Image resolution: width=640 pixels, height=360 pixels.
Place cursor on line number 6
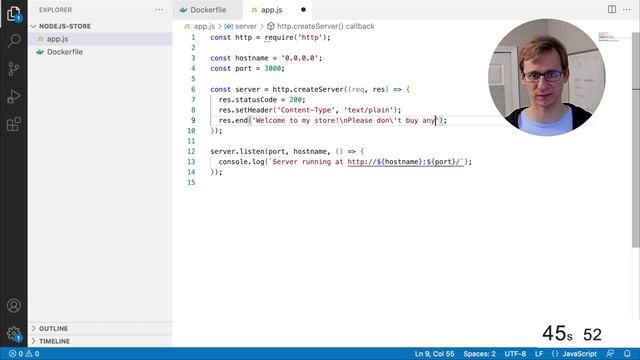point(193,89)
